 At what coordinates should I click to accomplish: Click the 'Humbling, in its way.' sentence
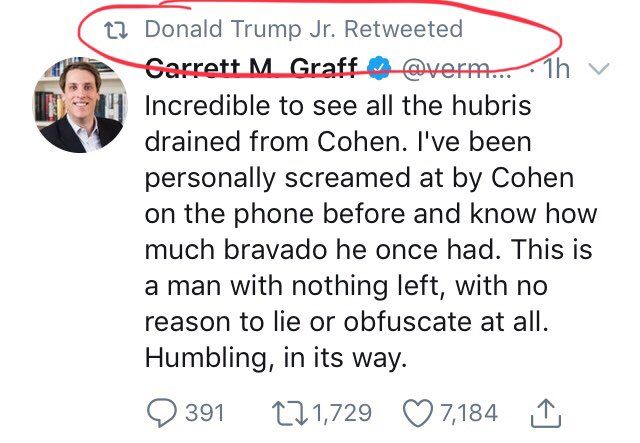pyautogui.click(x=276, y=357)
